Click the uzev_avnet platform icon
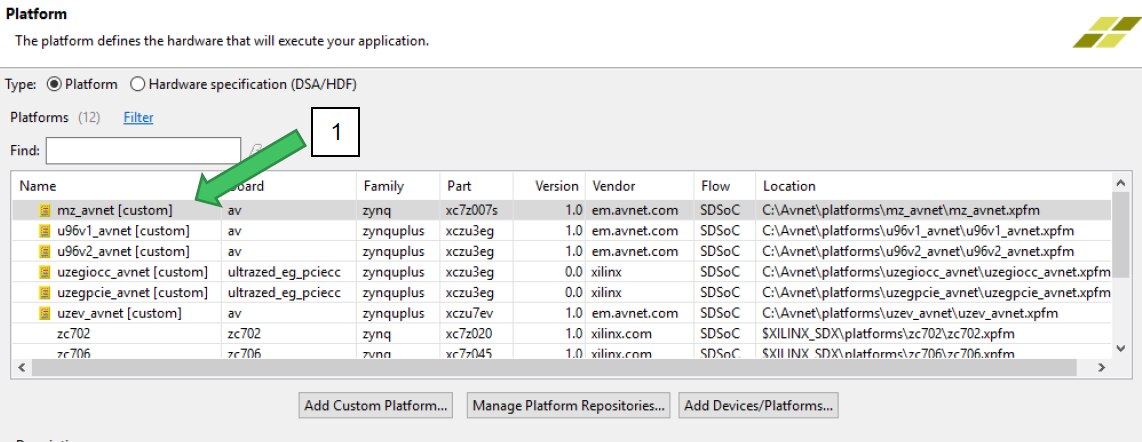 (x=45, y=313)
